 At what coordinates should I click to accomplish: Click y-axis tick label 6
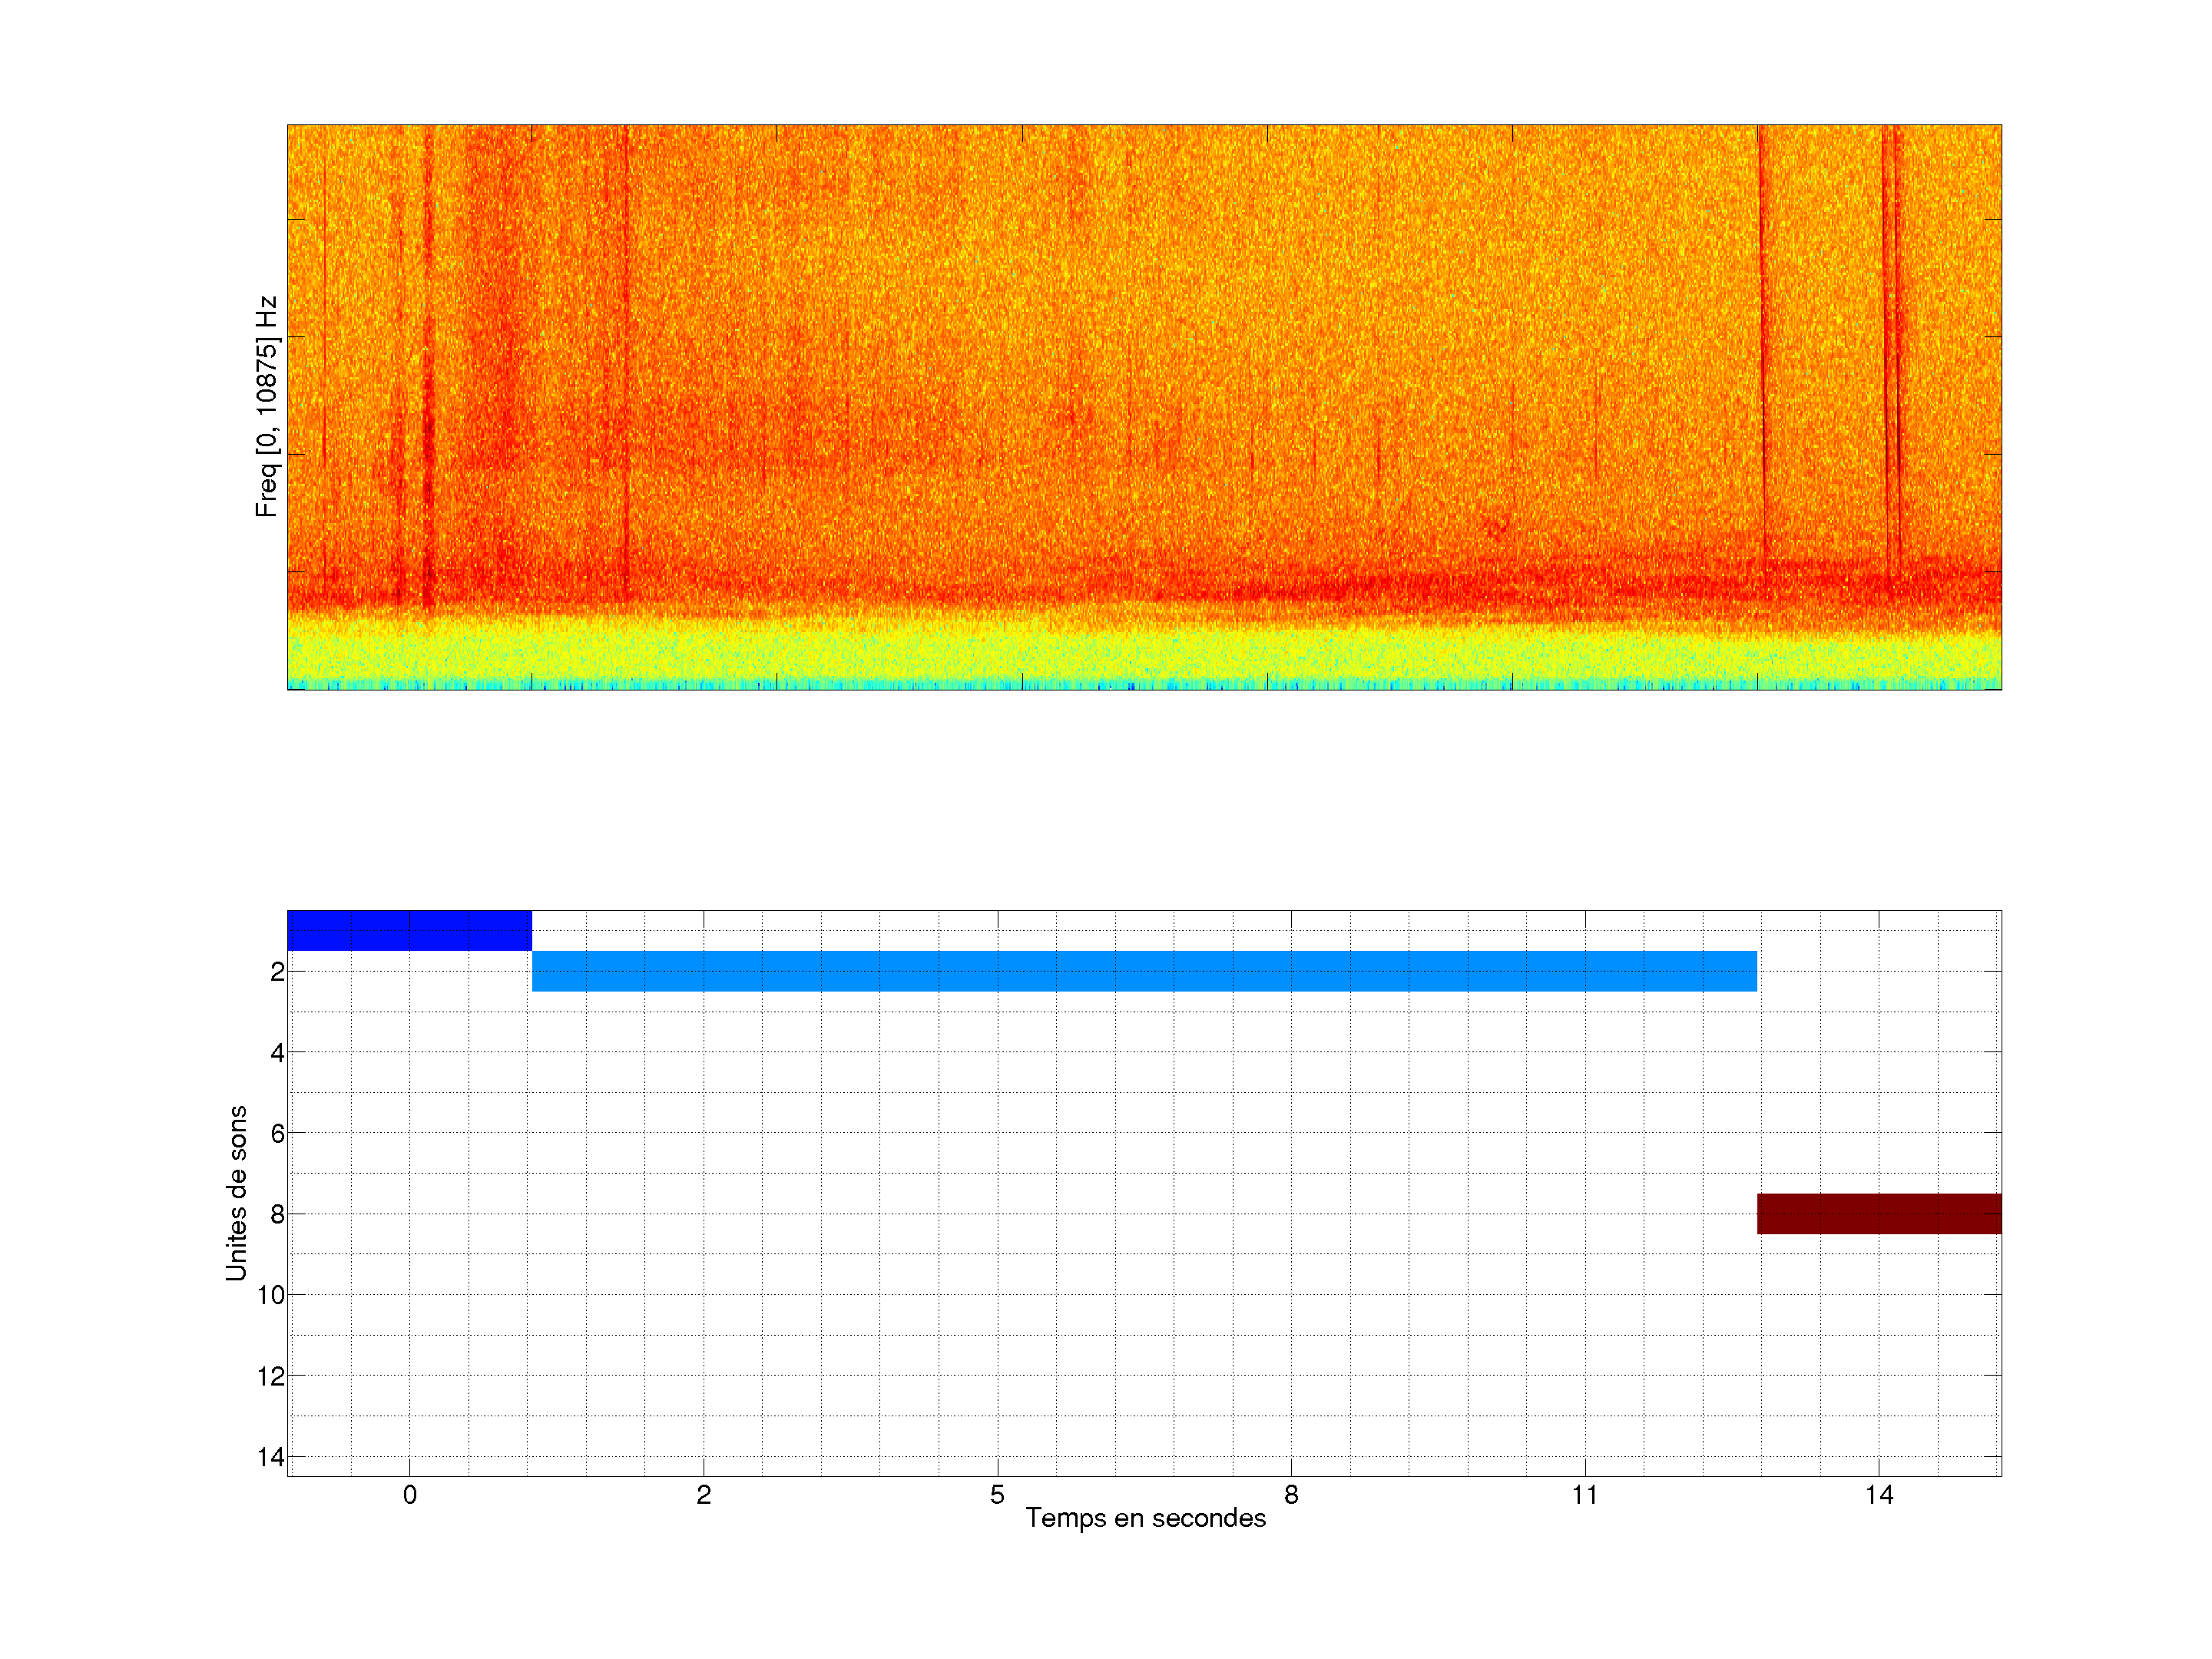[x=277, y=1133]
